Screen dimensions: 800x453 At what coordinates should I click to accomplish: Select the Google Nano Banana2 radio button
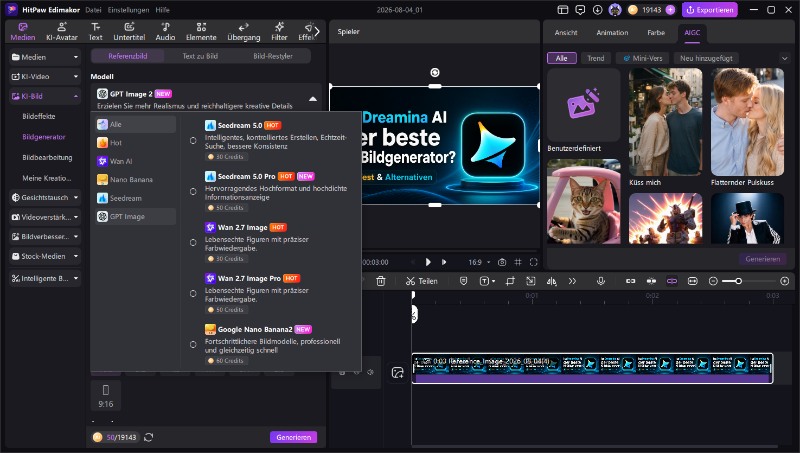point(193,345)
